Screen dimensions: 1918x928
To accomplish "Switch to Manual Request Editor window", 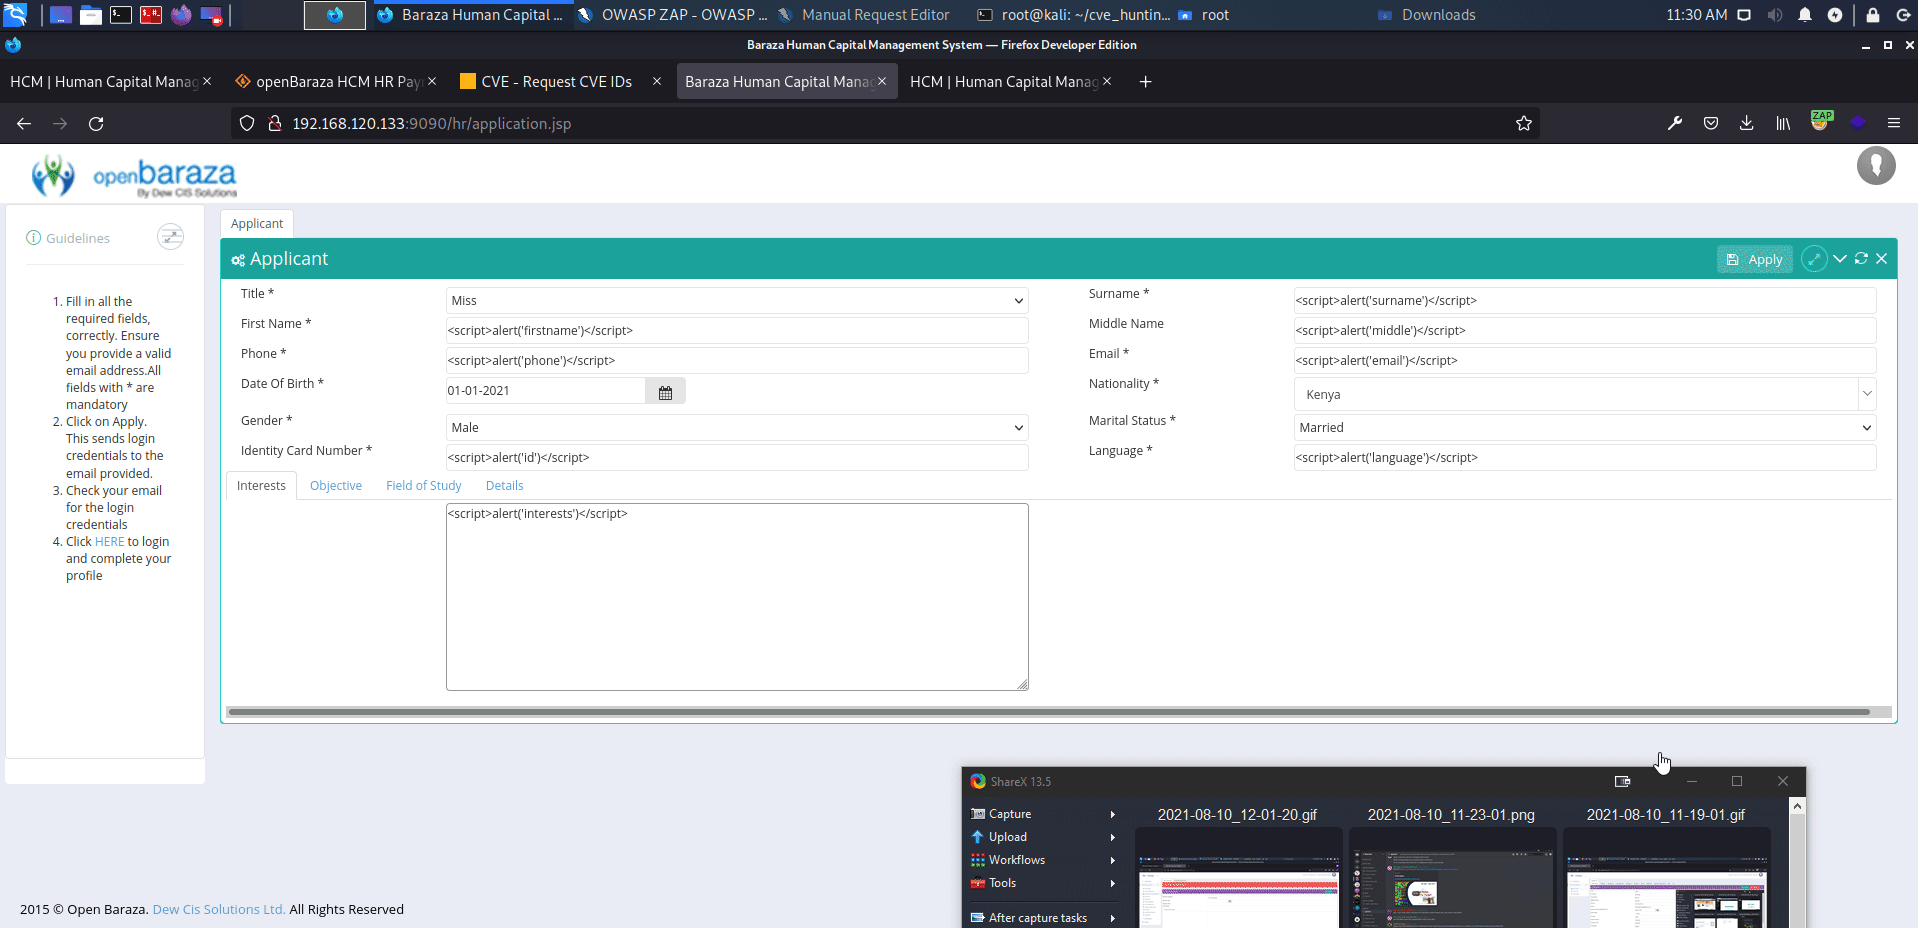I will tap(866, 15).
